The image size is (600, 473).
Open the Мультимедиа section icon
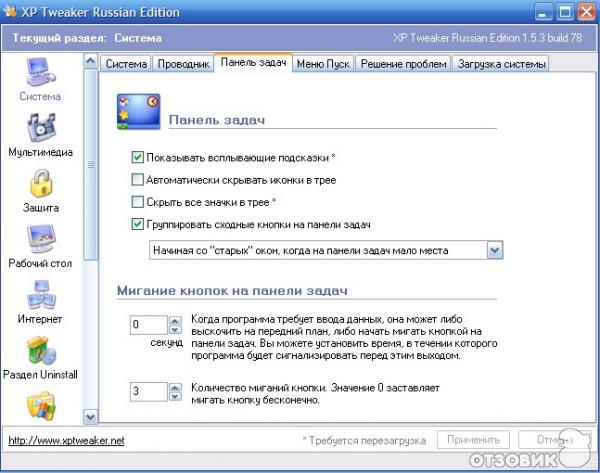tap(41, 127)
